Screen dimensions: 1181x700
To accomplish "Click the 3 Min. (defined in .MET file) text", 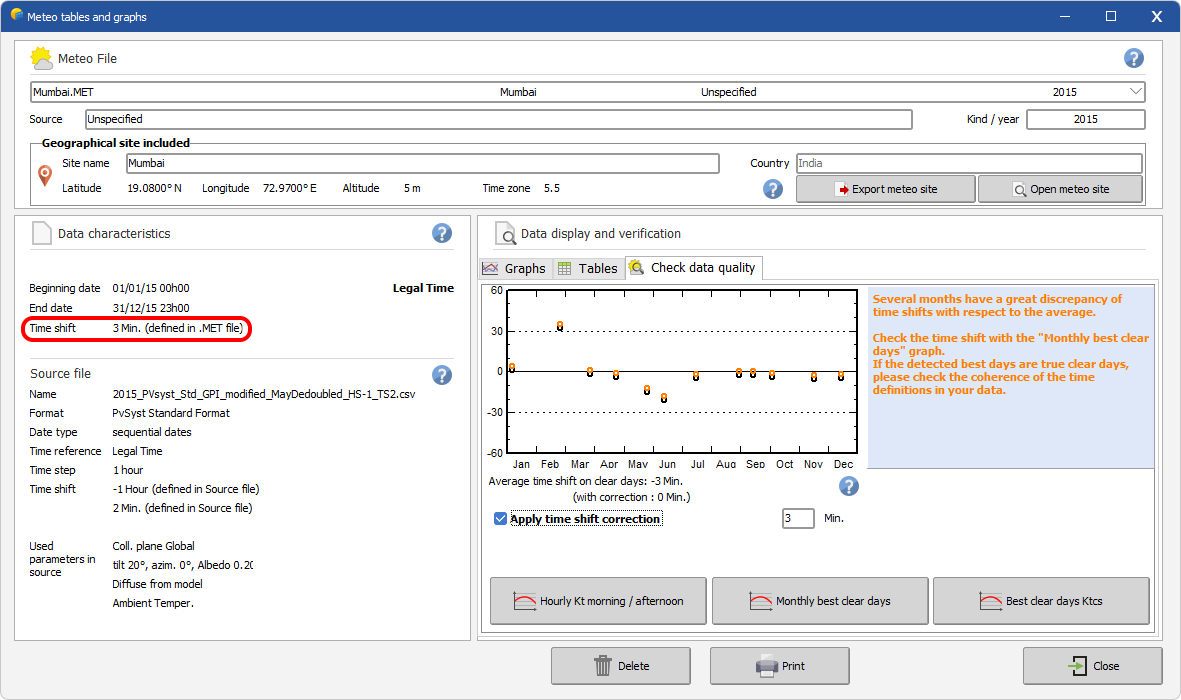I will pos(179,328).
